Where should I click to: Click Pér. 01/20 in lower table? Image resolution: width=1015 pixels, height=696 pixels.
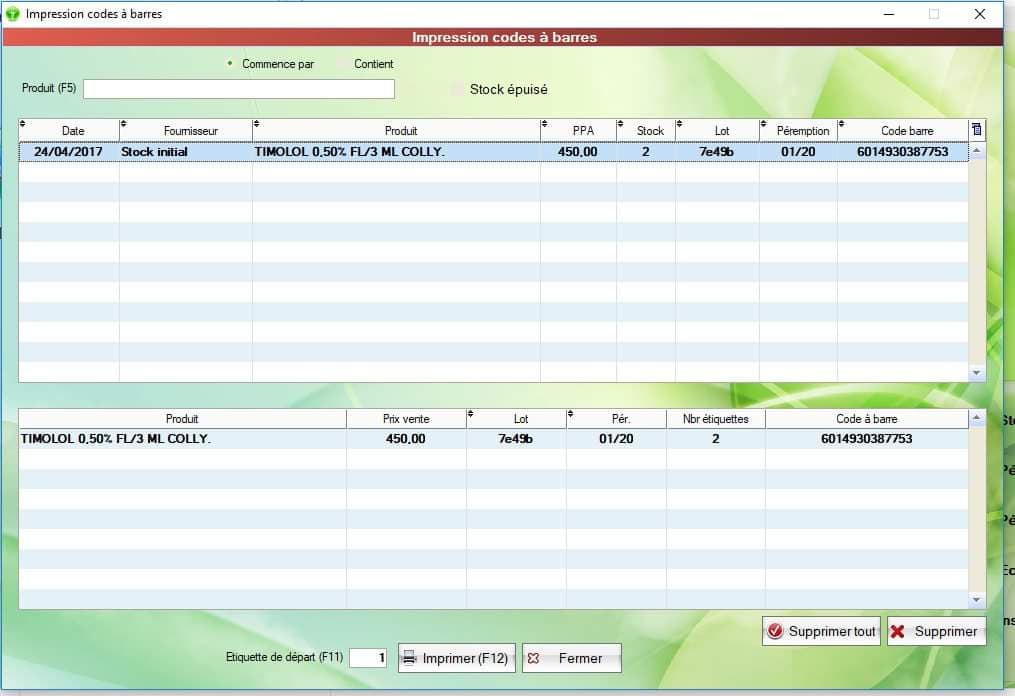coord(616,438)
